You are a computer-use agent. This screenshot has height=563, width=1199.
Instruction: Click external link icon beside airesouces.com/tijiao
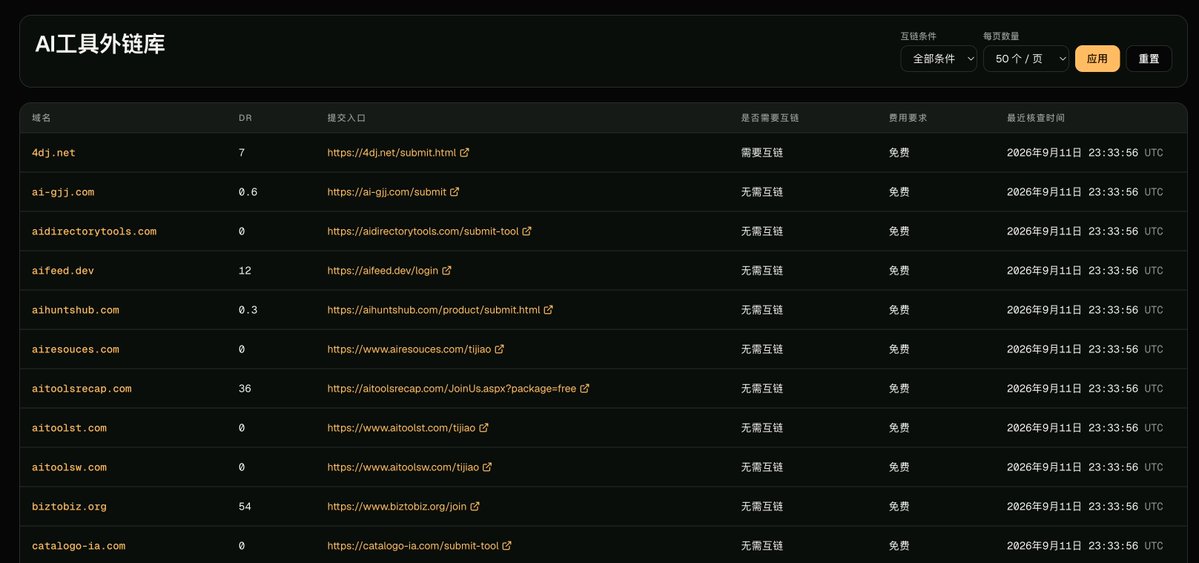coord(499,349)
